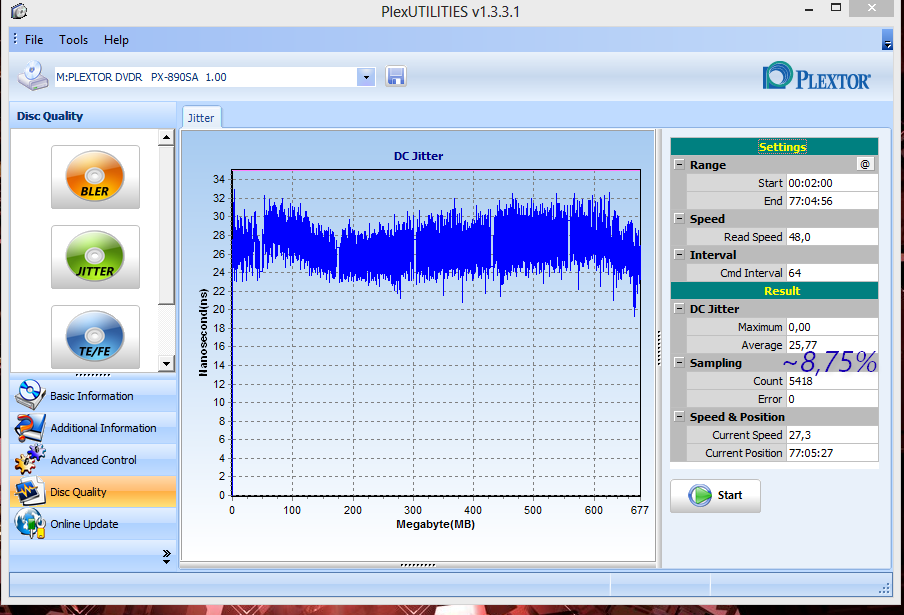
Task: Save results with the floppy disk icon
Action: [x=396, y=77]
